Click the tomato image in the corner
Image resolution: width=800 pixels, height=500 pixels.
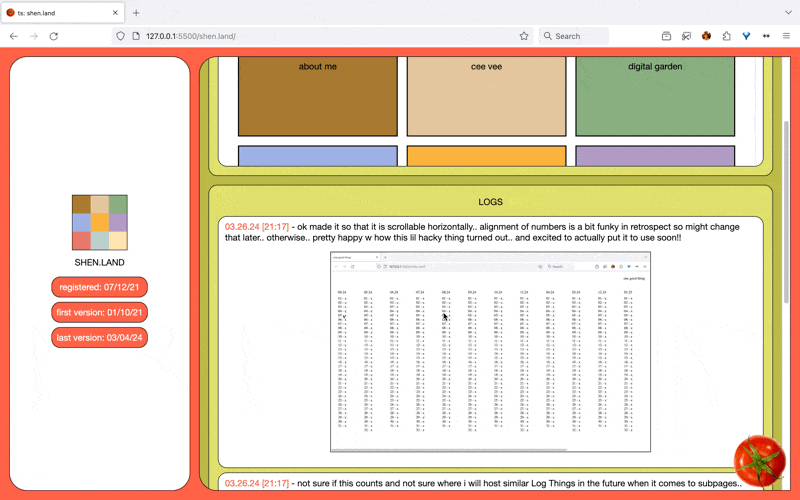click(760, 460)
